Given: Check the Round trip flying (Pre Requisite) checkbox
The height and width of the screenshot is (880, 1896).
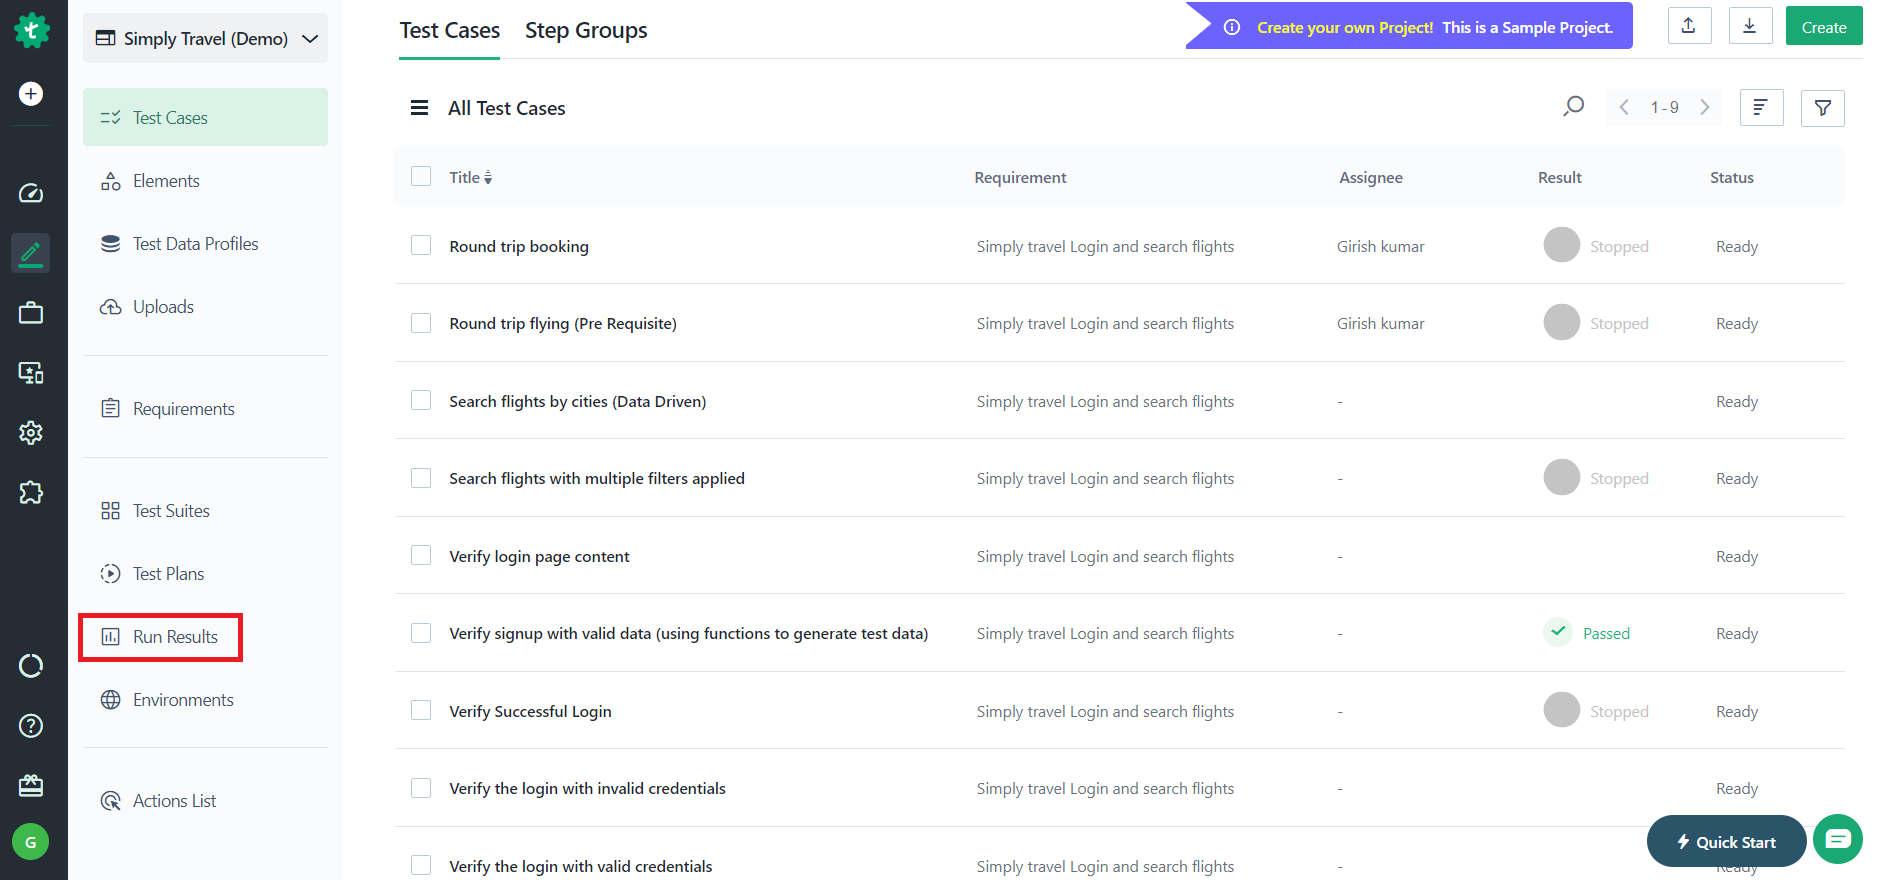Looking at the screenshot, I should tap(421, 323).
